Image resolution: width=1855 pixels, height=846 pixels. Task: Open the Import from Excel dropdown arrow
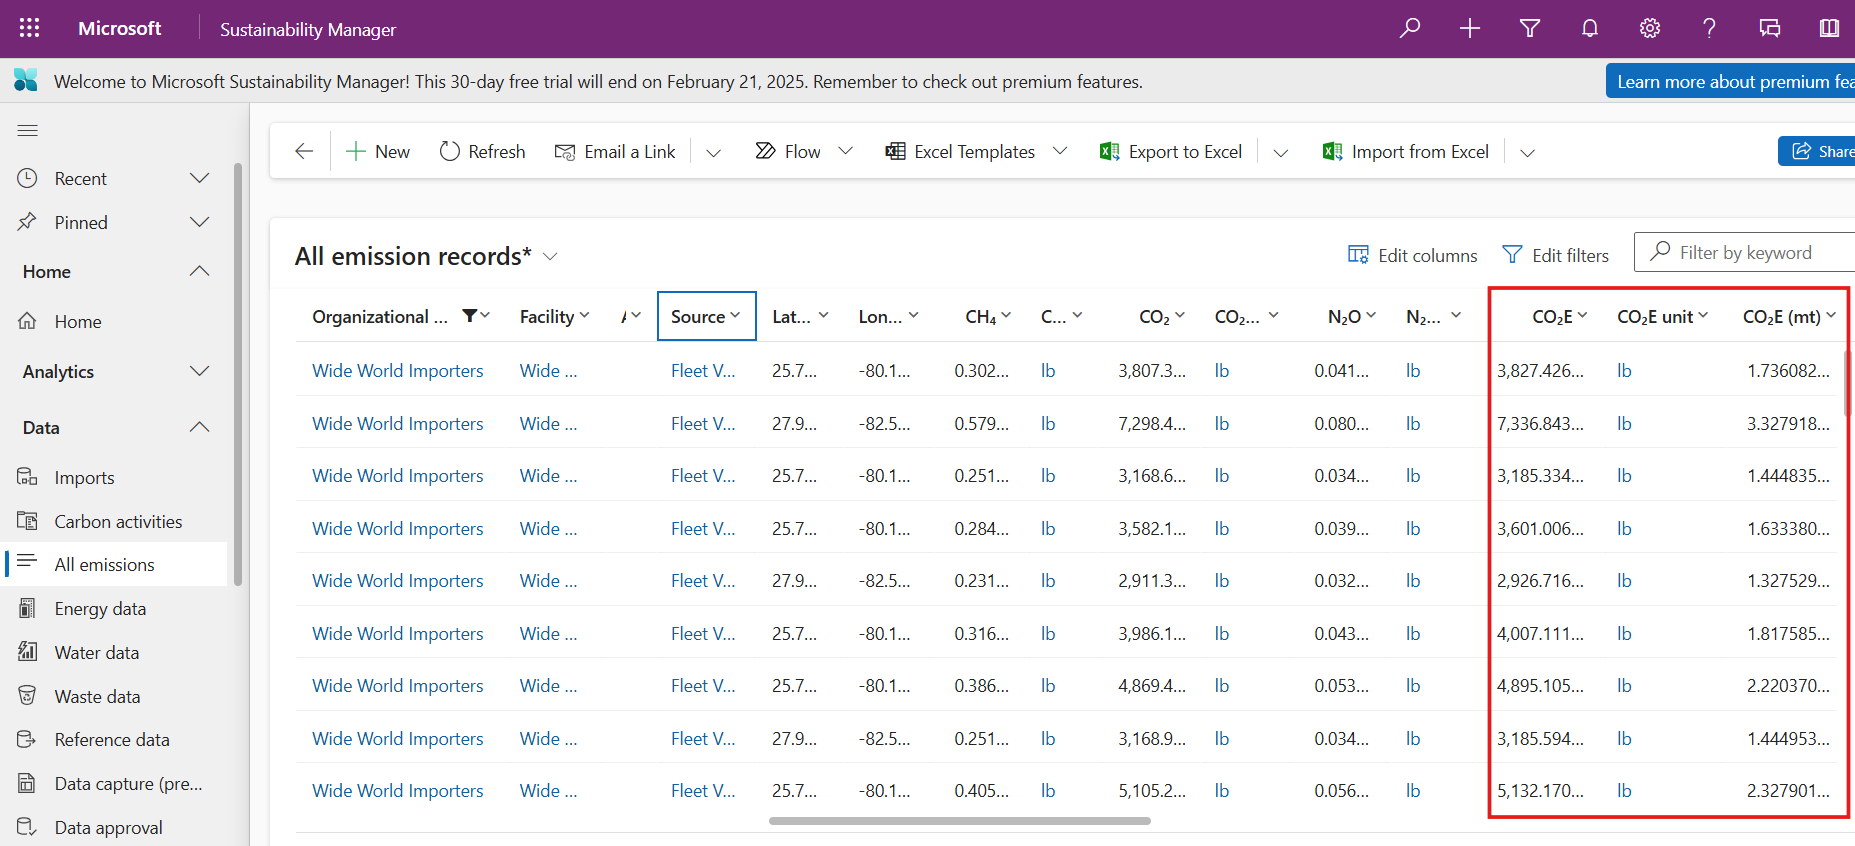tap(1527, 152)
